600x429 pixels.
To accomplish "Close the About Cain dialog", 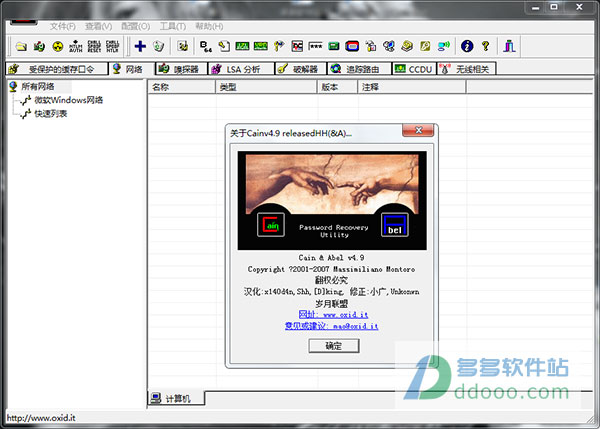I will click(x=418, y=130).
